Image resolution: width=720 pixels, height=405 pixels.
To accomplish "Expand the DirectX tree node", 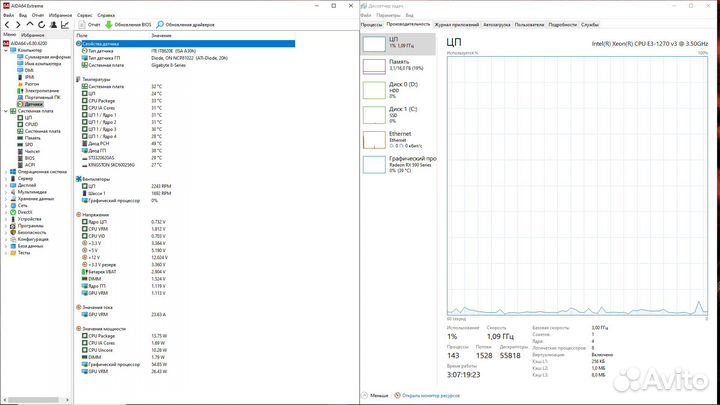I will (6, 212).
